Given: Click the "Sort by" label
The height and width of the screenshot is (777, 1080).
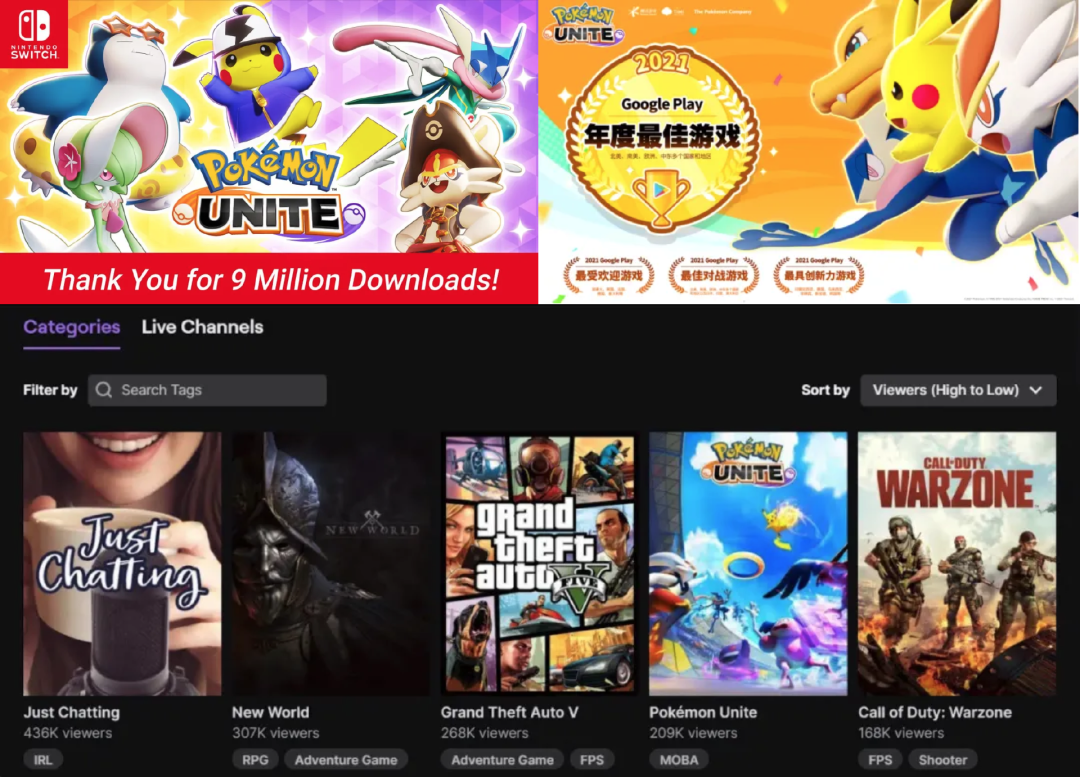Looking at the screenshot, I should point(825,390).
